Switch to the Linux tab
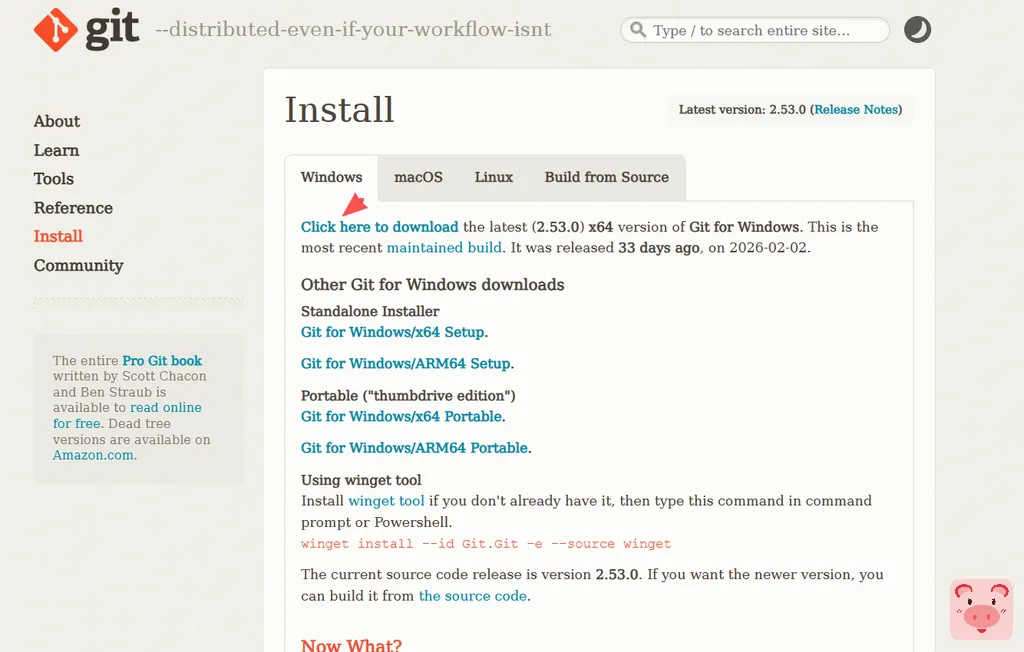1024x652 pixels. tap(493, 178)
